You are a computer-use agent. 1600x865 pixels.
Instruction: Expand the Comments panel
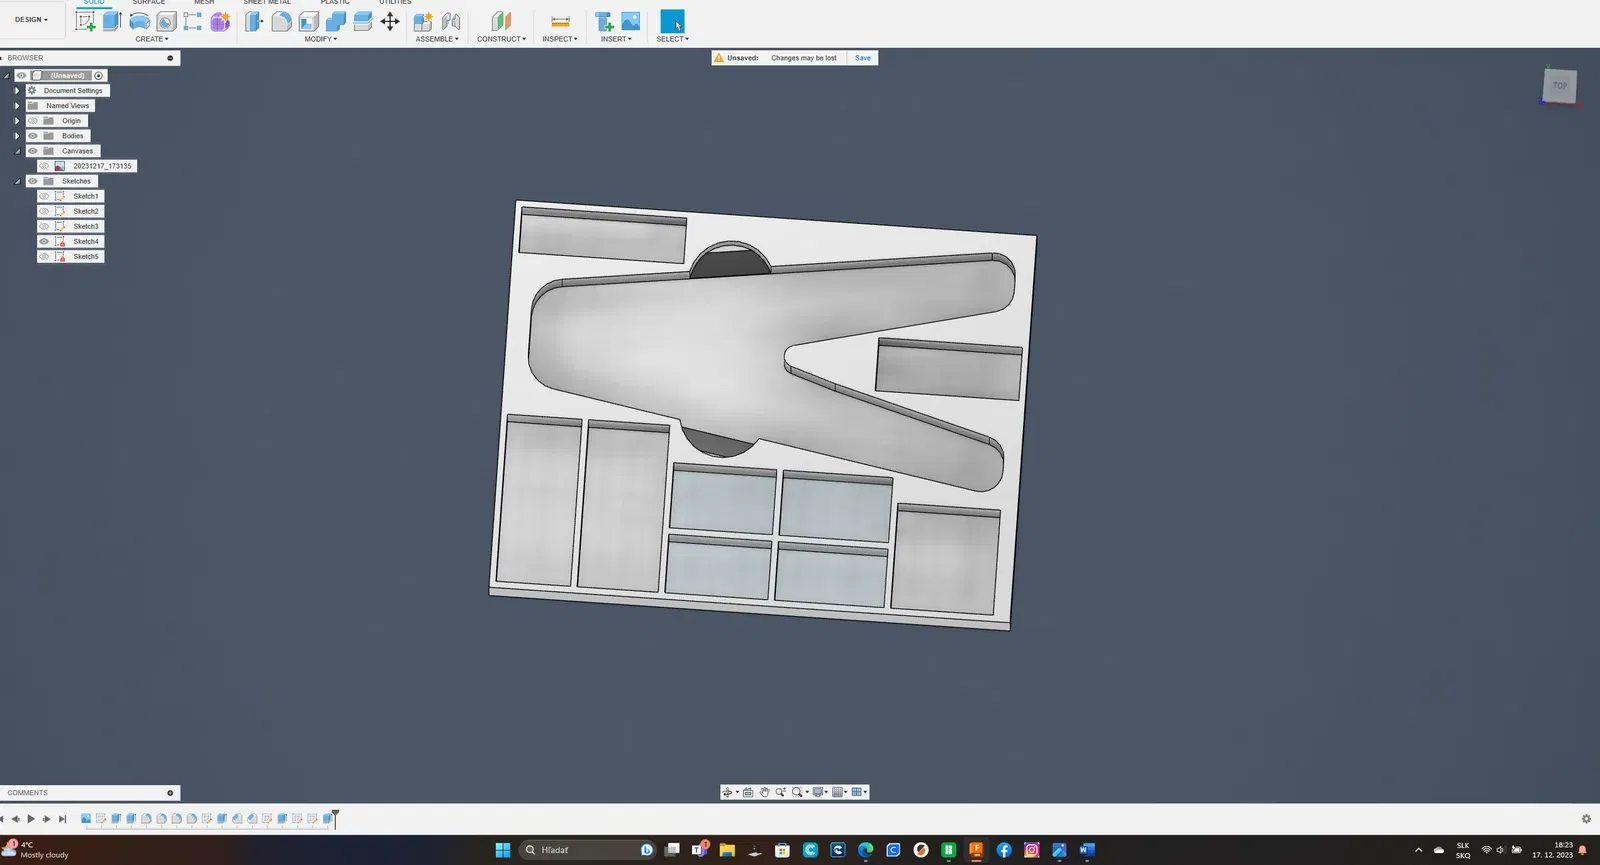pyautogui.click(x=170, y=793)
